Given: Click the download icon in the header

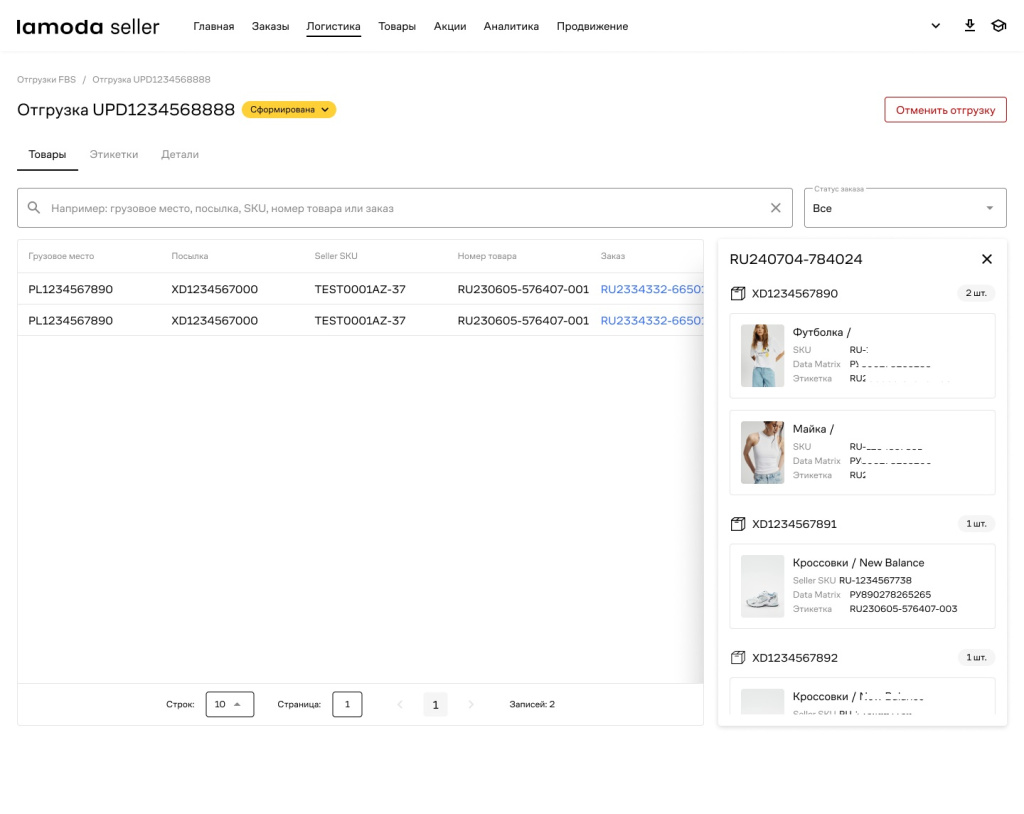Looking at the screenshot, I should [x=969, y=26].
